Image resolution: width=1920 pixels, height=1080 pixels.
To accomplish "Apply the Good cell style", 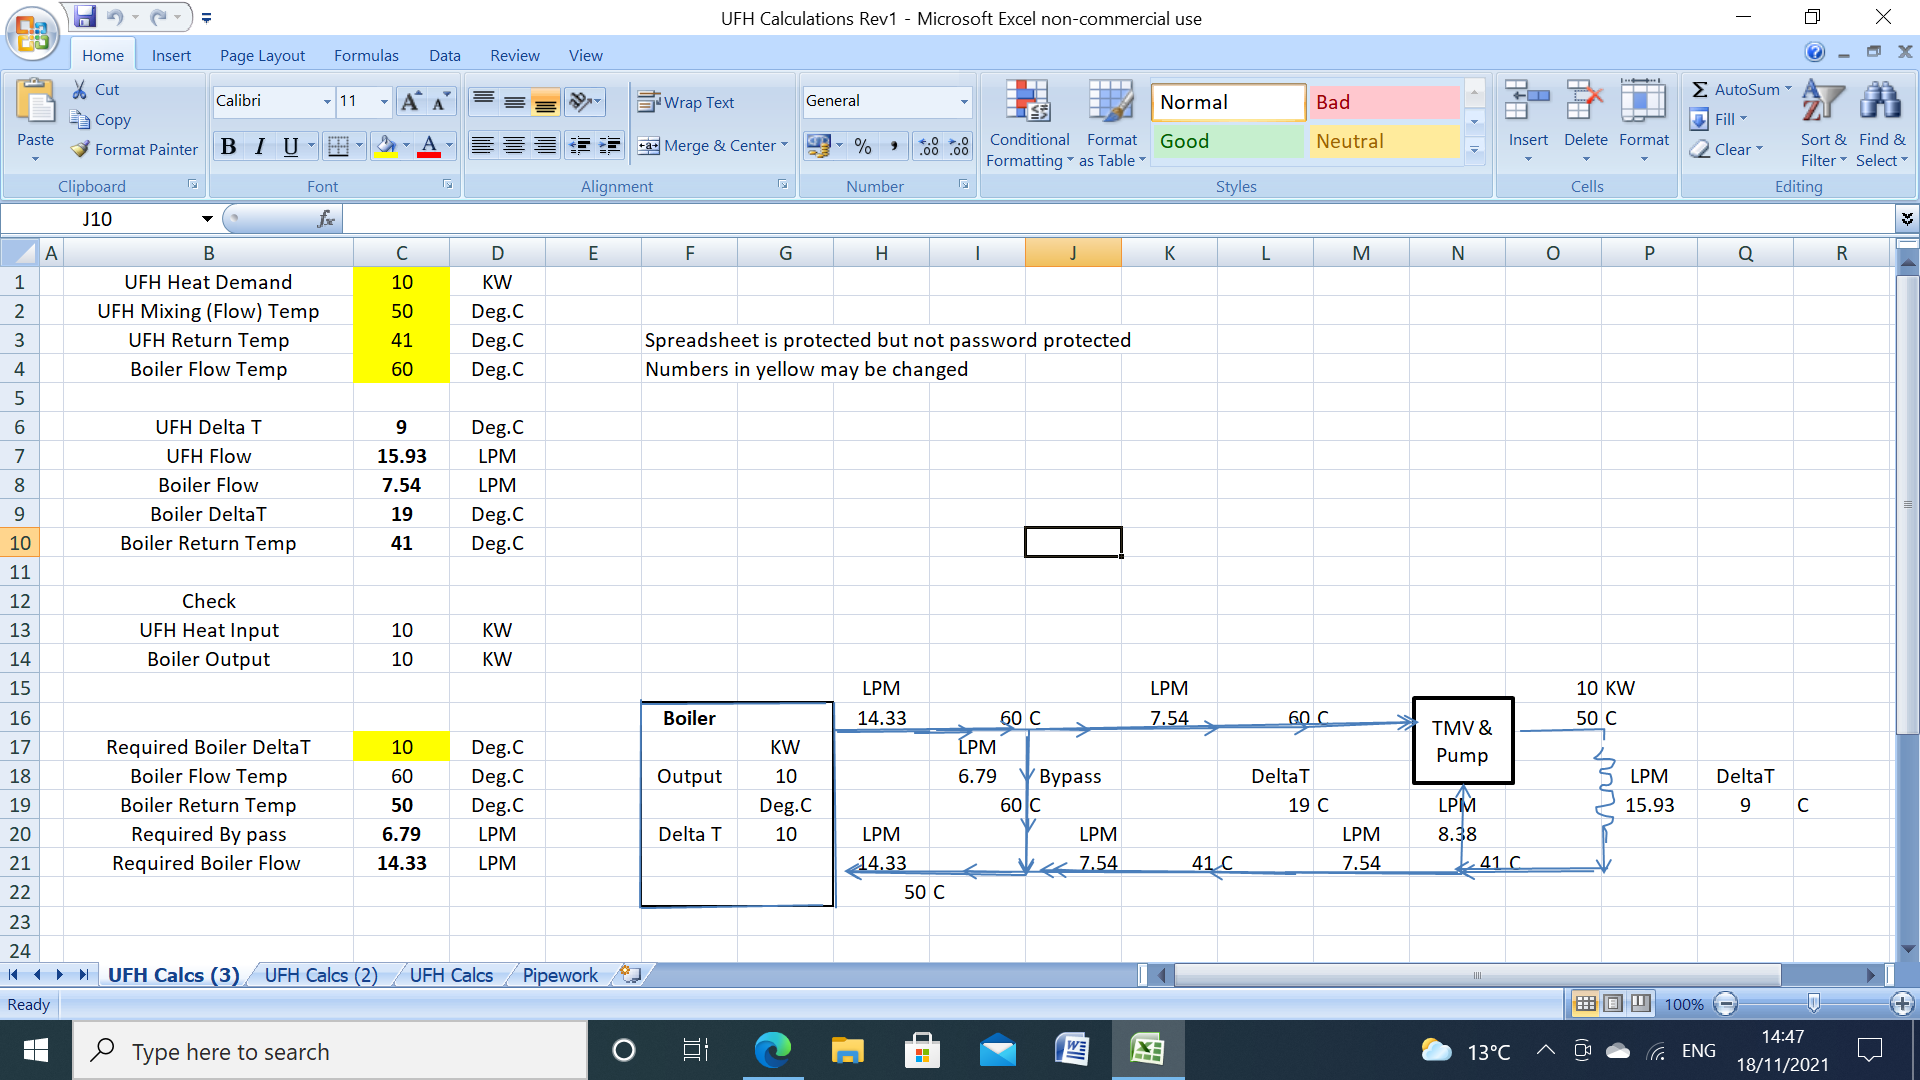I will tap(1228, 141).
